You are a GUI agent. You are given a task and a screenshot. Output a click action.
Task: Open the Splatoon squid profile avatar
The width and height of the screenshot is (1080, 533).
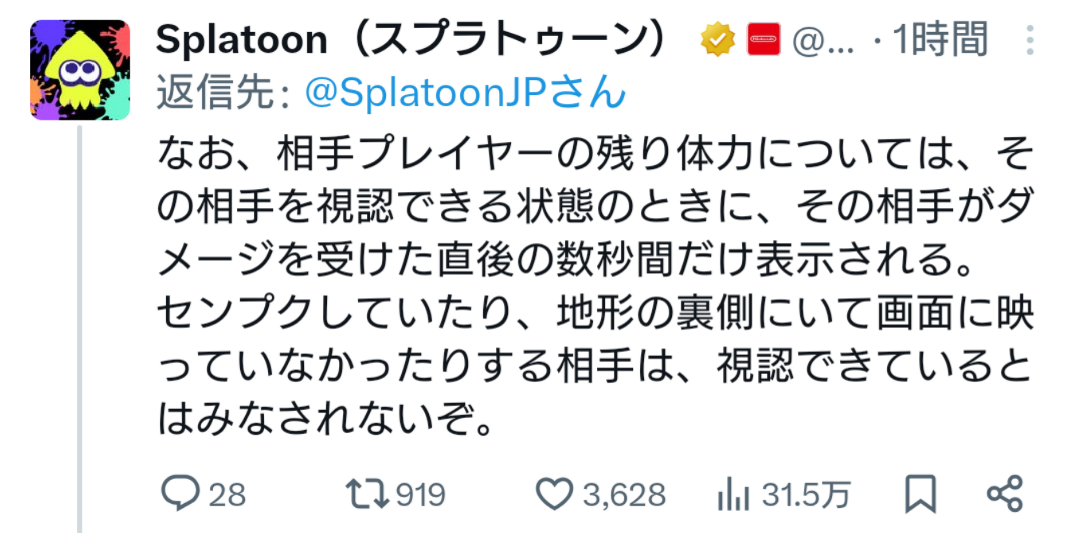[x=81, y=70]
